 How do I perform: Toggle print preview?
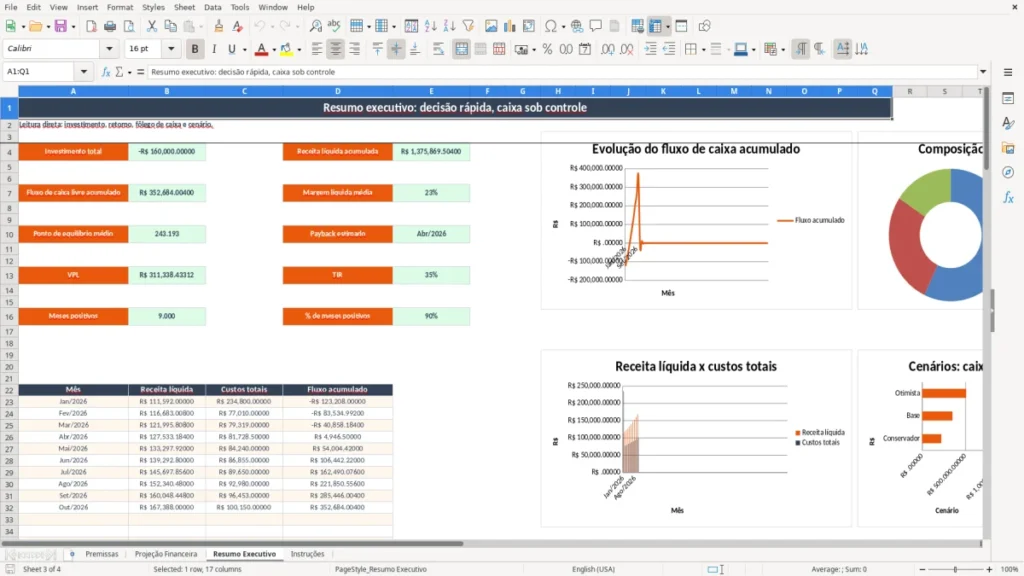click(x=129, y=26)
